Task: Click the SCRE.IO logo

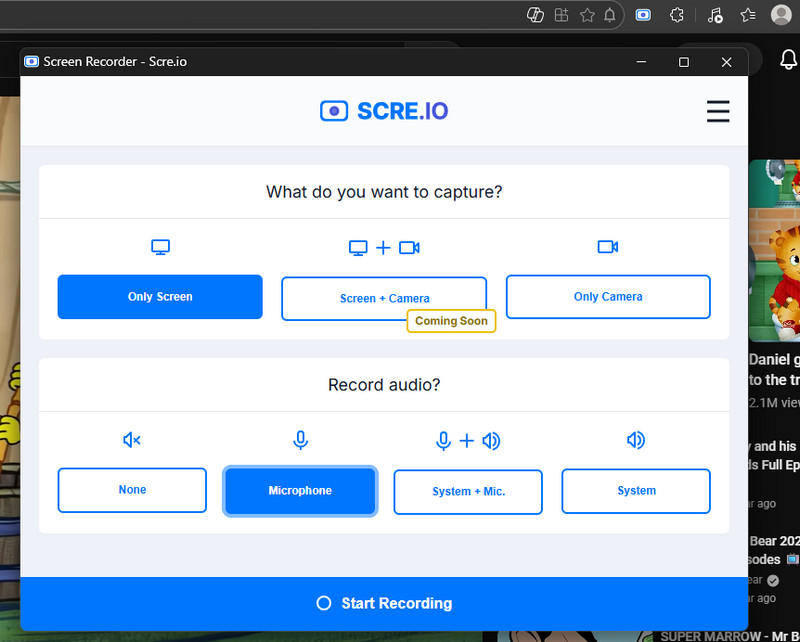Action: 383,111
